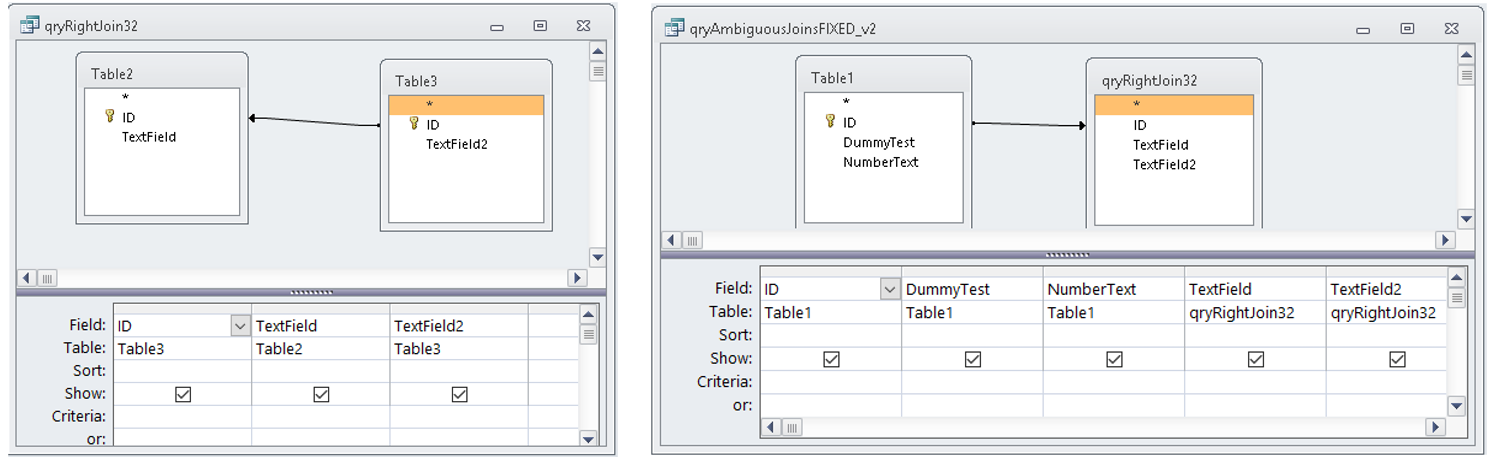The height and width of the screenshot is (458, 1492).
Task: Click the Sort cell under the NumberText column
Action: pos(1114,336)
